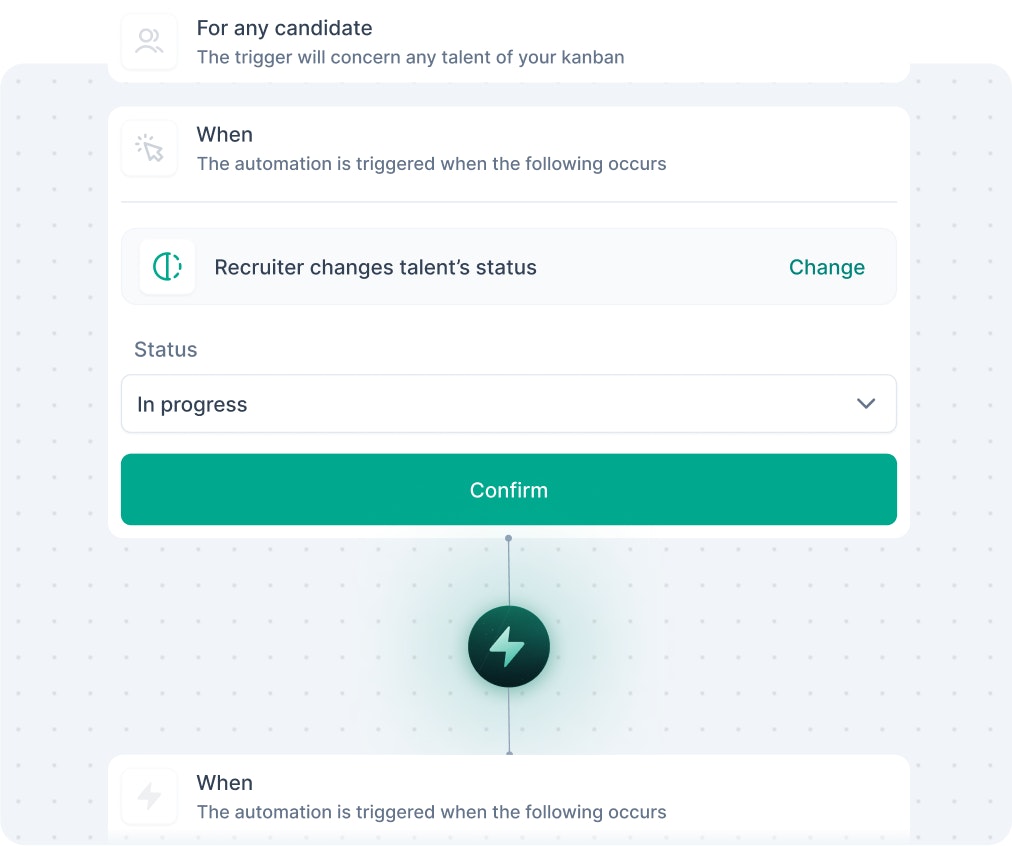
Task: Click the Status field label
Action: (x=165, y=349)
